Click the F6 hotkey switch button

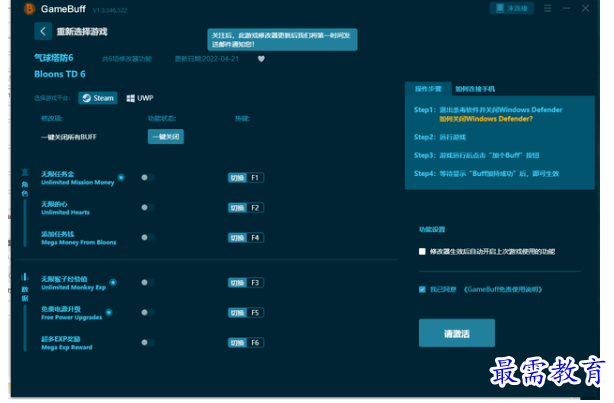[246, 343]
